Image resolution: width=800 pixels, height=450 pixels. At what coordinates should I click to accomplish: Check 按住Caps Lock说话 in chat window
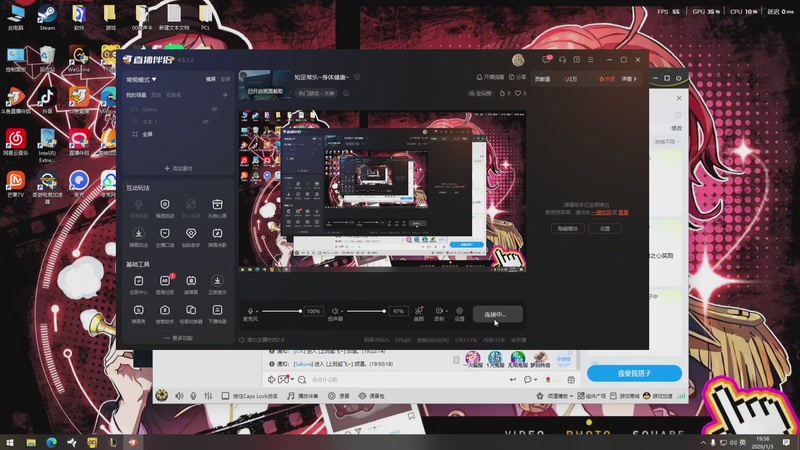225,396
